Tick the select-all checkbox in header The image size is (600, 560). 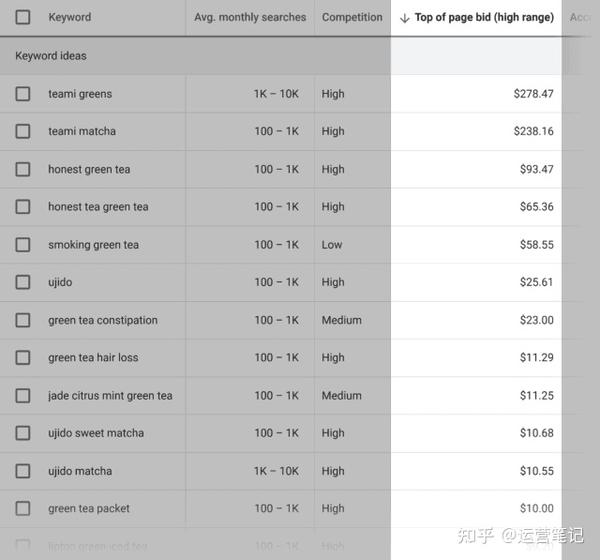(23, 17)
